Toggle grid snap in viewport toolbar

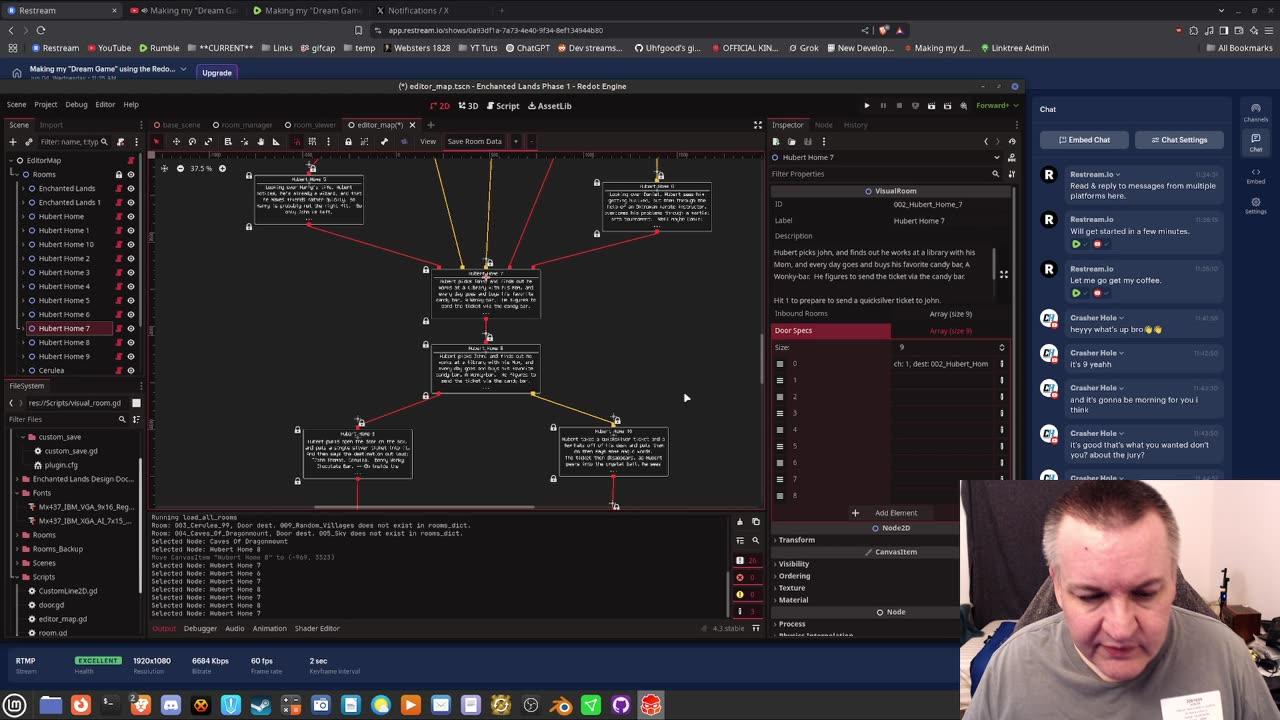[x=312, y=141]
